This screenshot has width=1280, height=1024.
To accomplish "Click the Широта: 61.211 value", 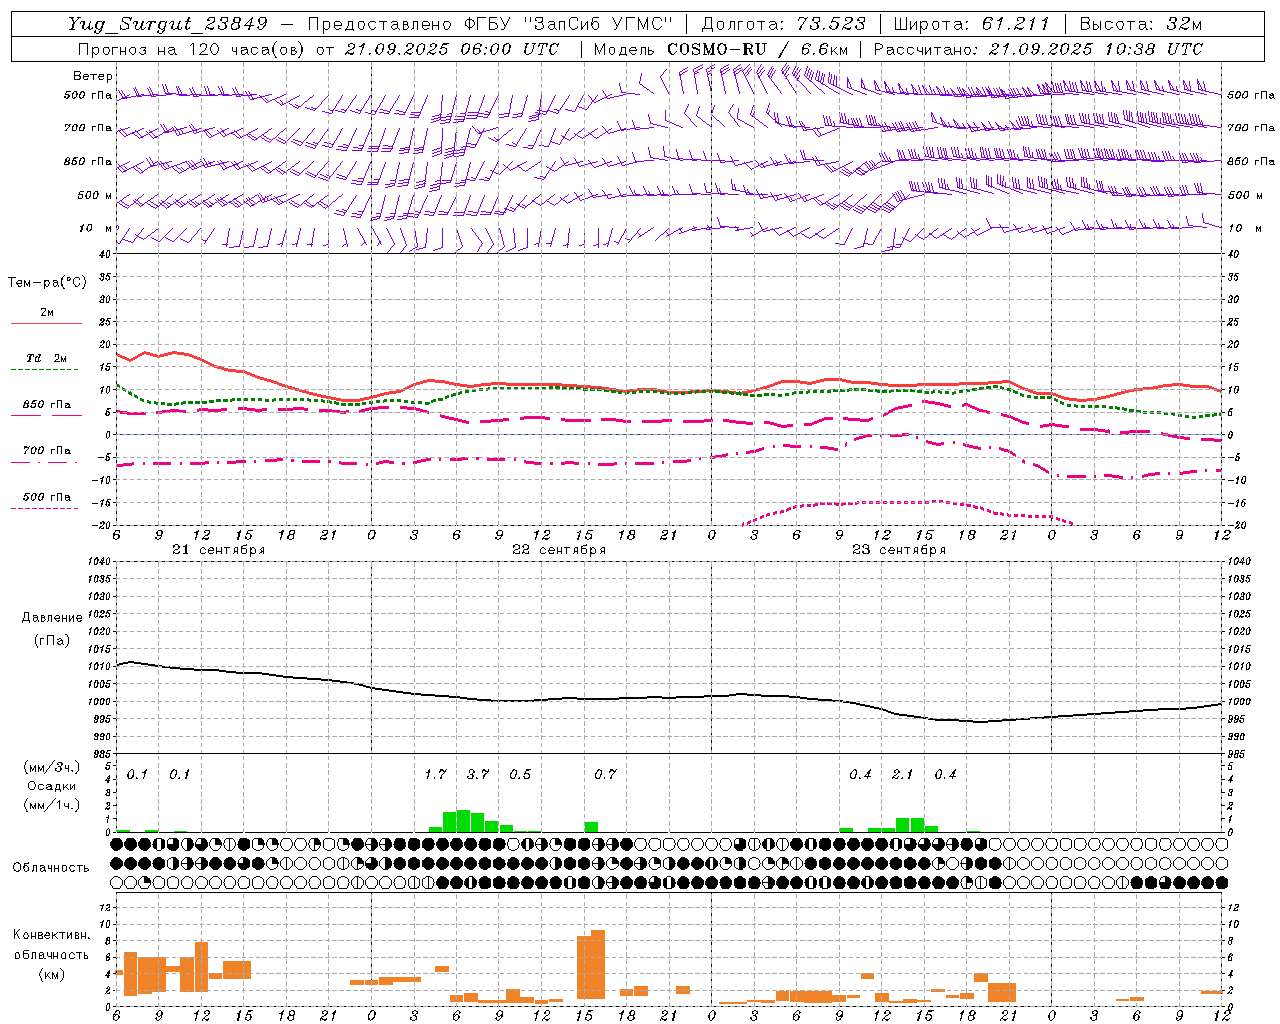I will 971,24.
